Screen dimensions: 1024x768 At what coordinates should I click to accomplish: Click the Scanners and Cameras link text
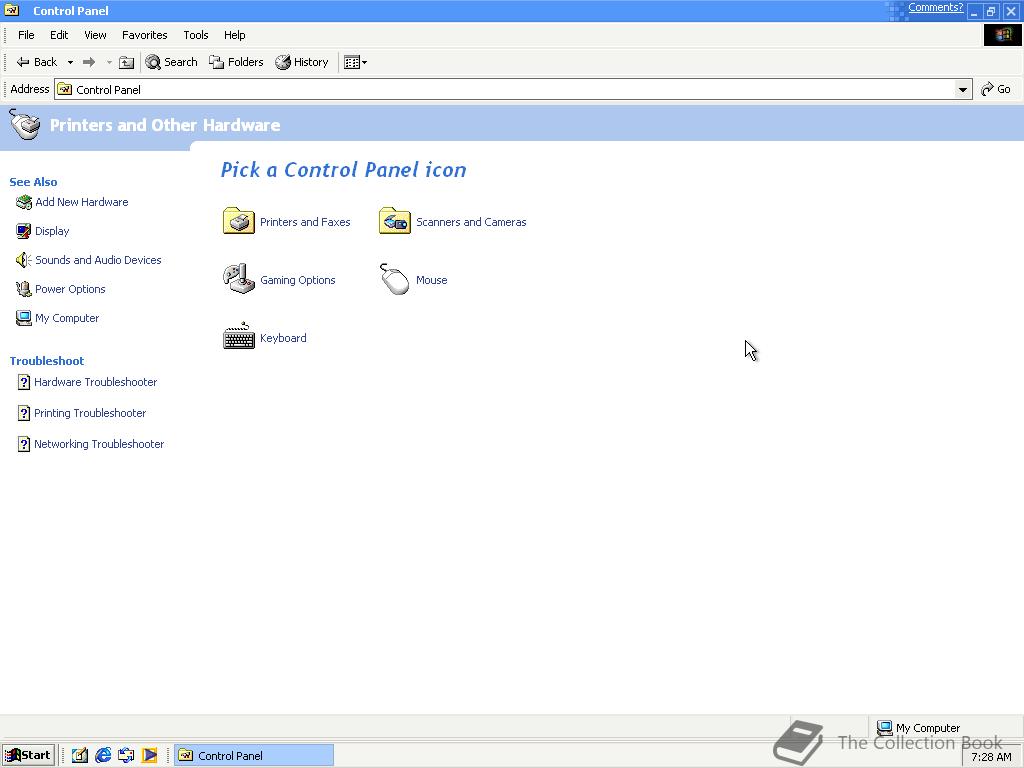click(471, 222)
